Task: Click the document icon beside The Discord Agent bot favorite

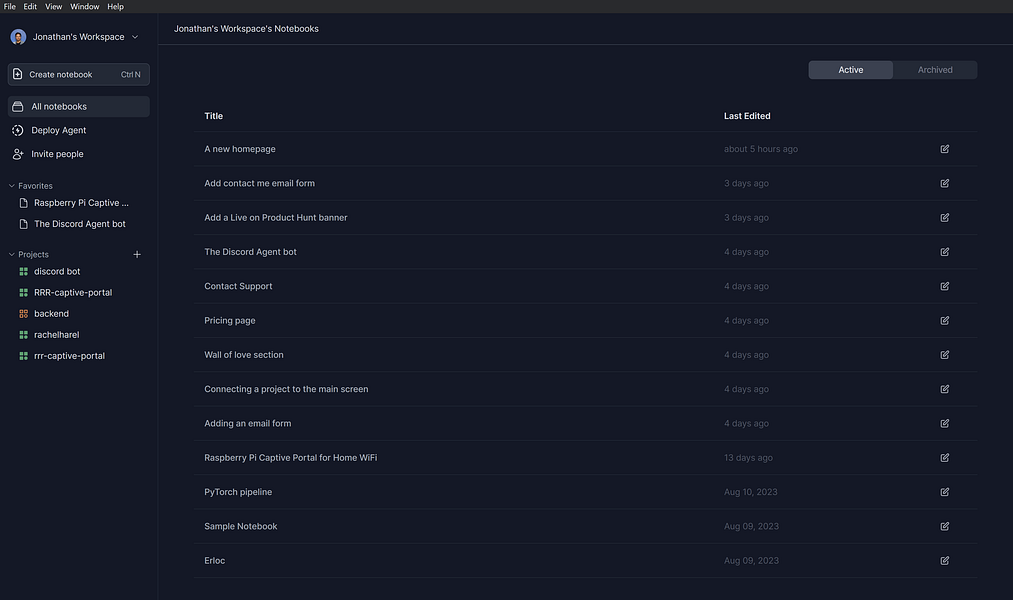Action: [24, 224]
